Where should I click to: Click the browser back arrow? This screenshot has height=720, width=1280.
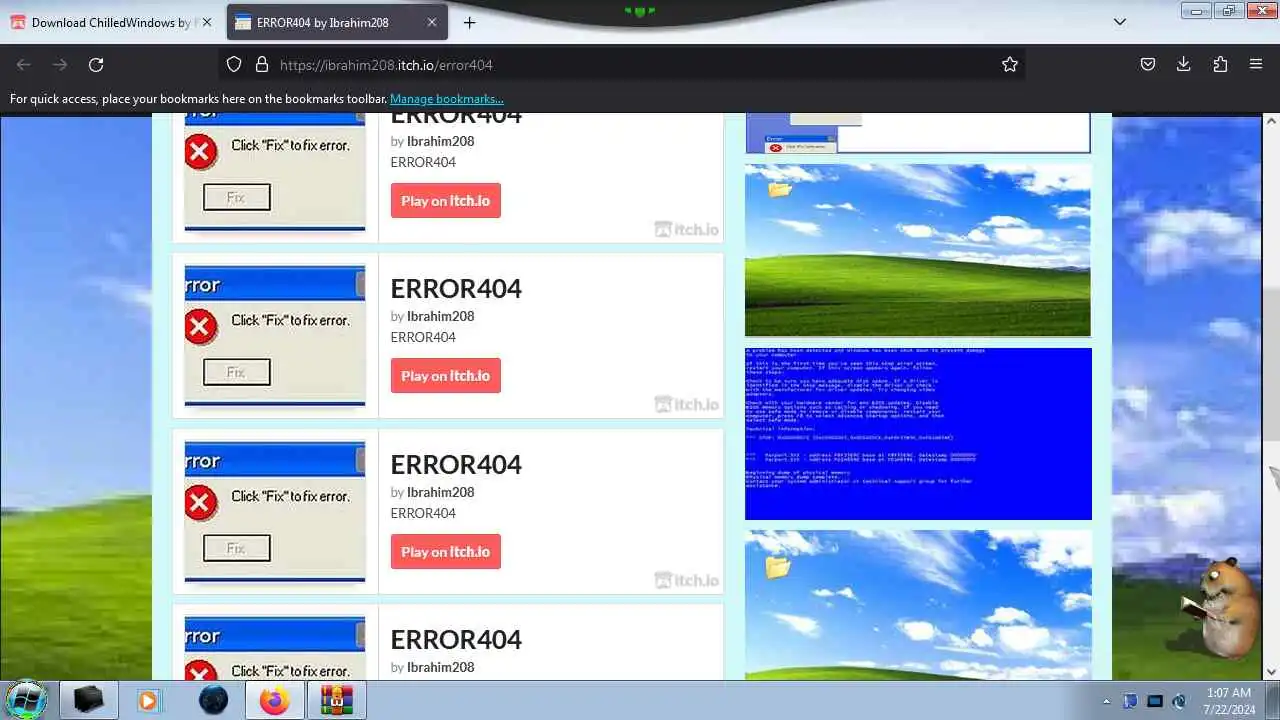tap(24, 64)
